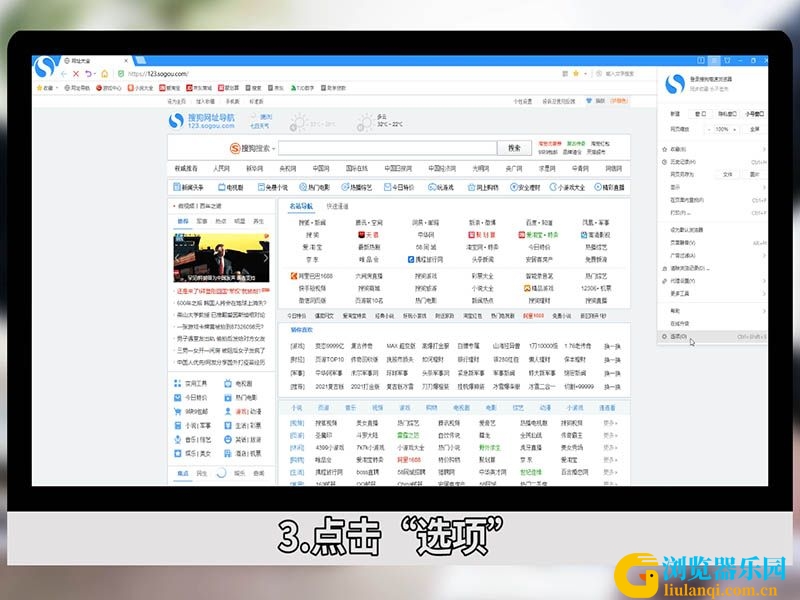Screen dimensions: 800x600
Task: Click 携程旅行网 blue icon link
Action: [411, 259]
